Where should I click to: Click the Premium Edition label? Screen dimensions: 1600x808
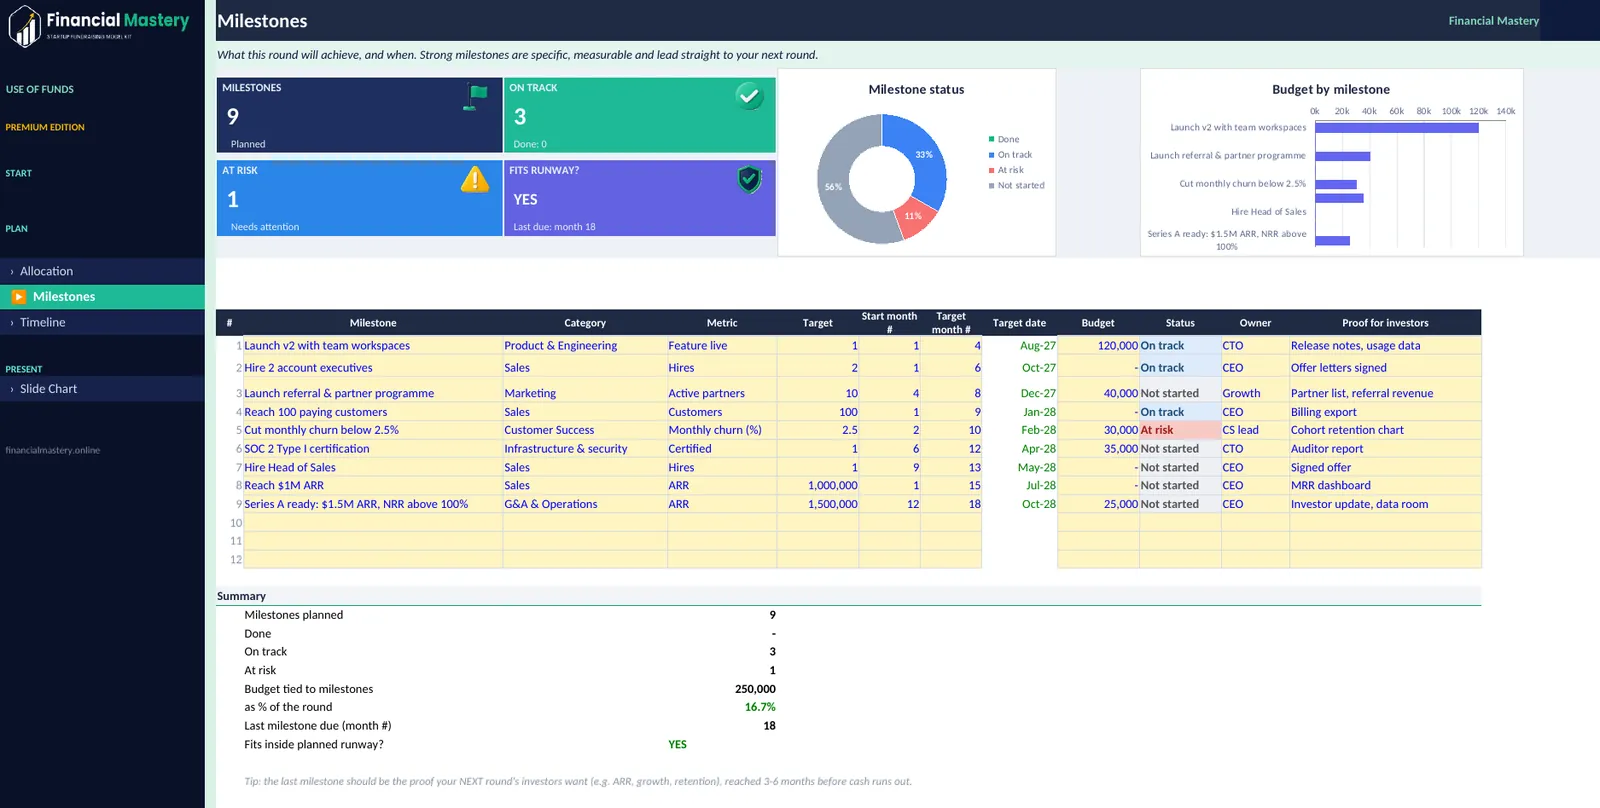click(45, 127)
